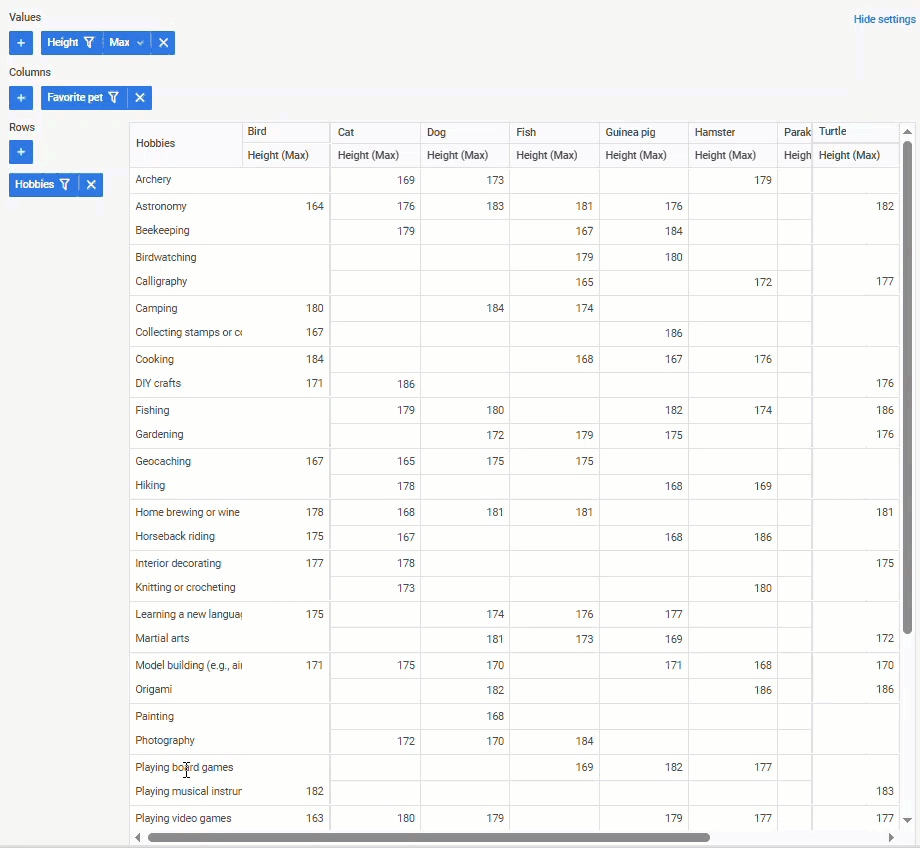Add a new field under Values

tap(20, 42)
